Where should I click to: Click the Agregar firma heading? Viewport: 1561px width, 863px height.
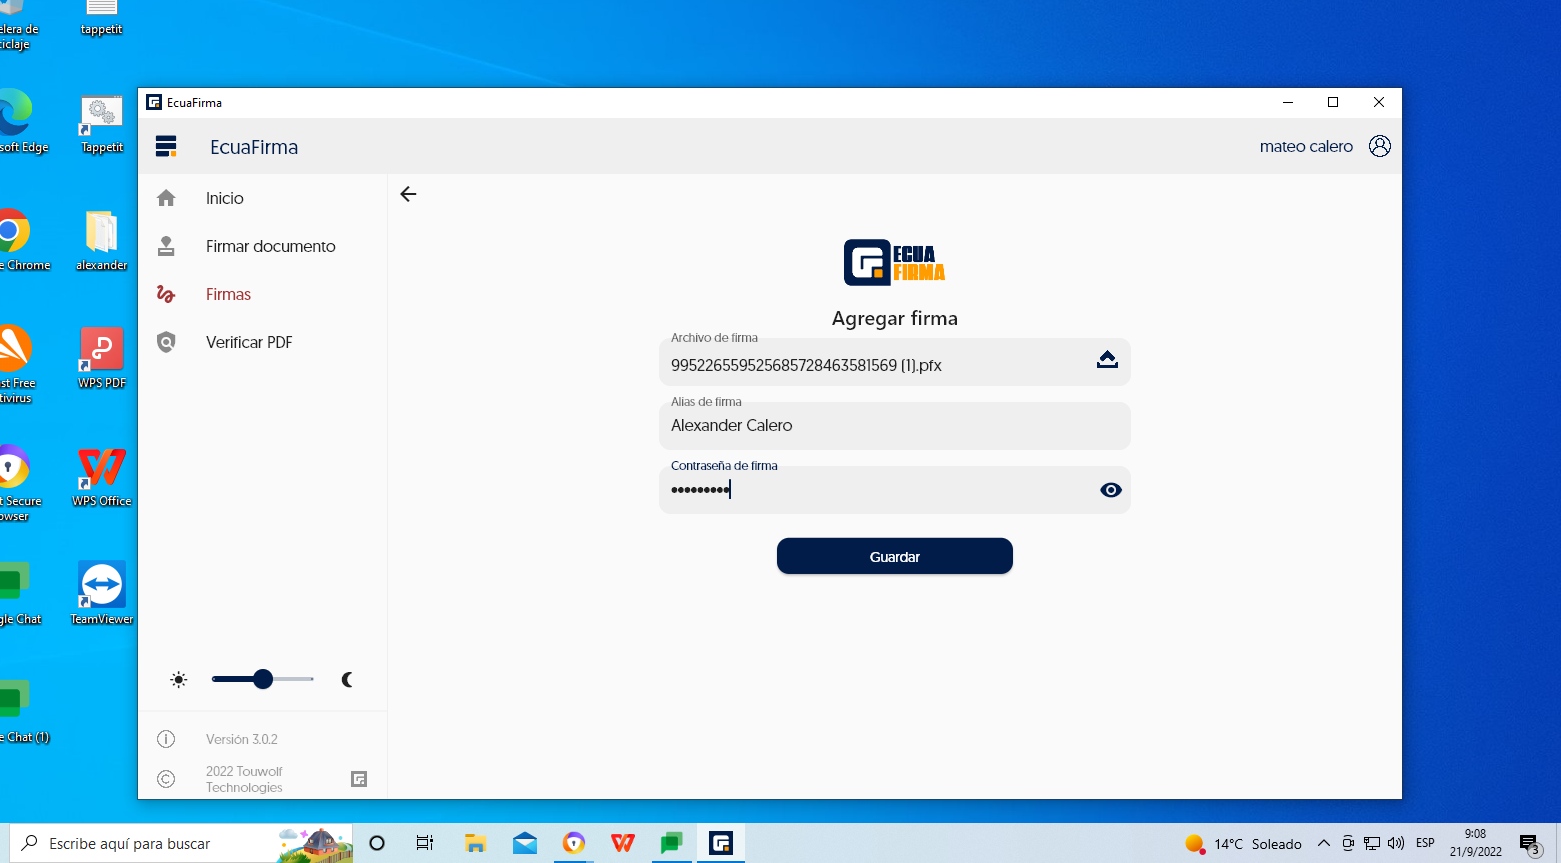(x=895, y=318)
